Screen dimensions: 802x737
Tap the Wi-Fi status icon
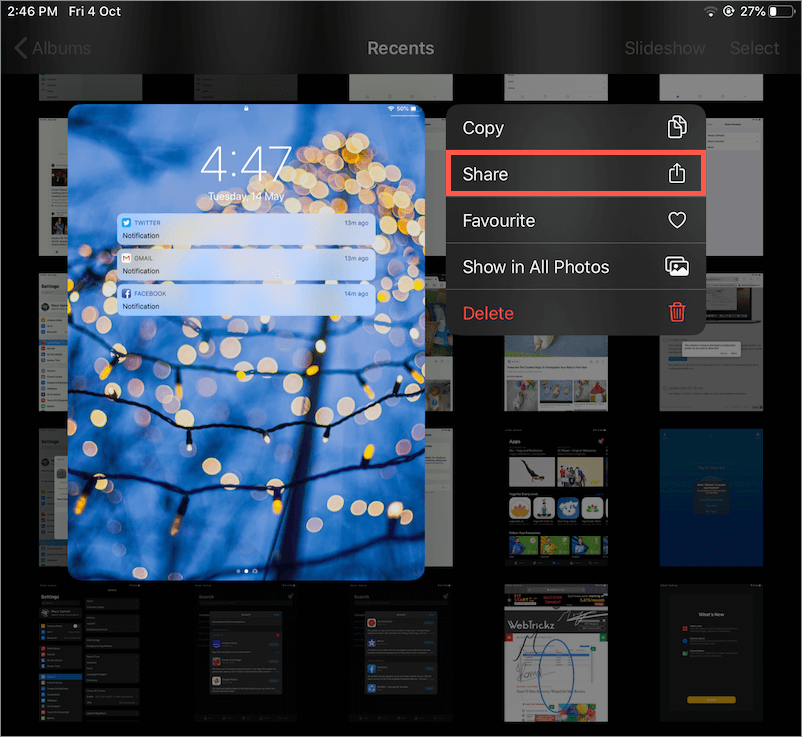click(x=710, y=11)
